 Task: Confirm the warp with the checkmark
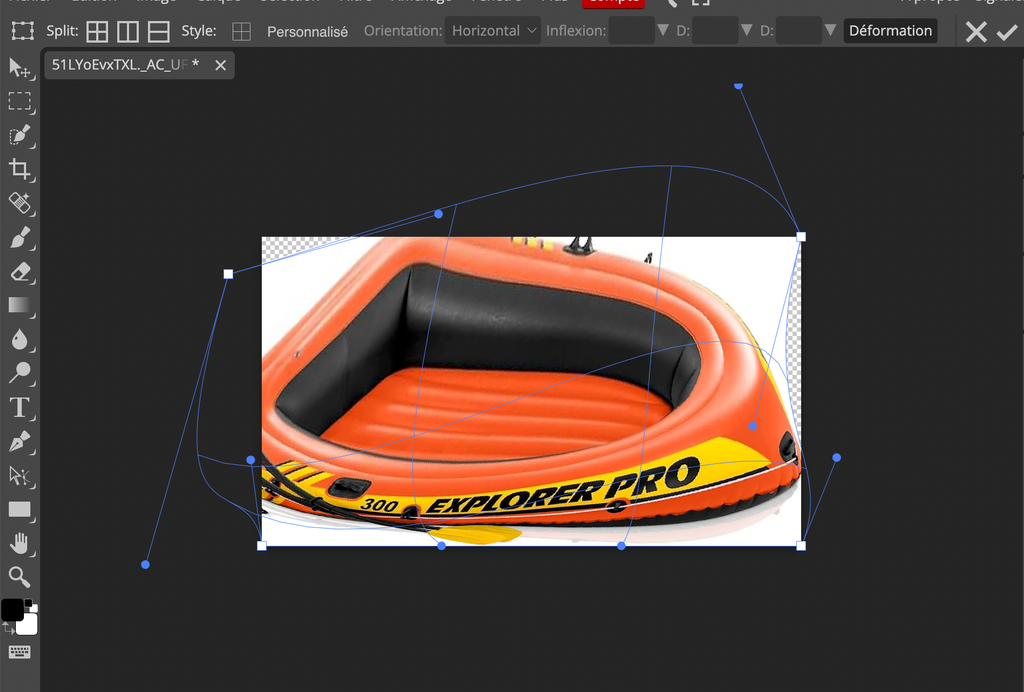[1006, 31]
